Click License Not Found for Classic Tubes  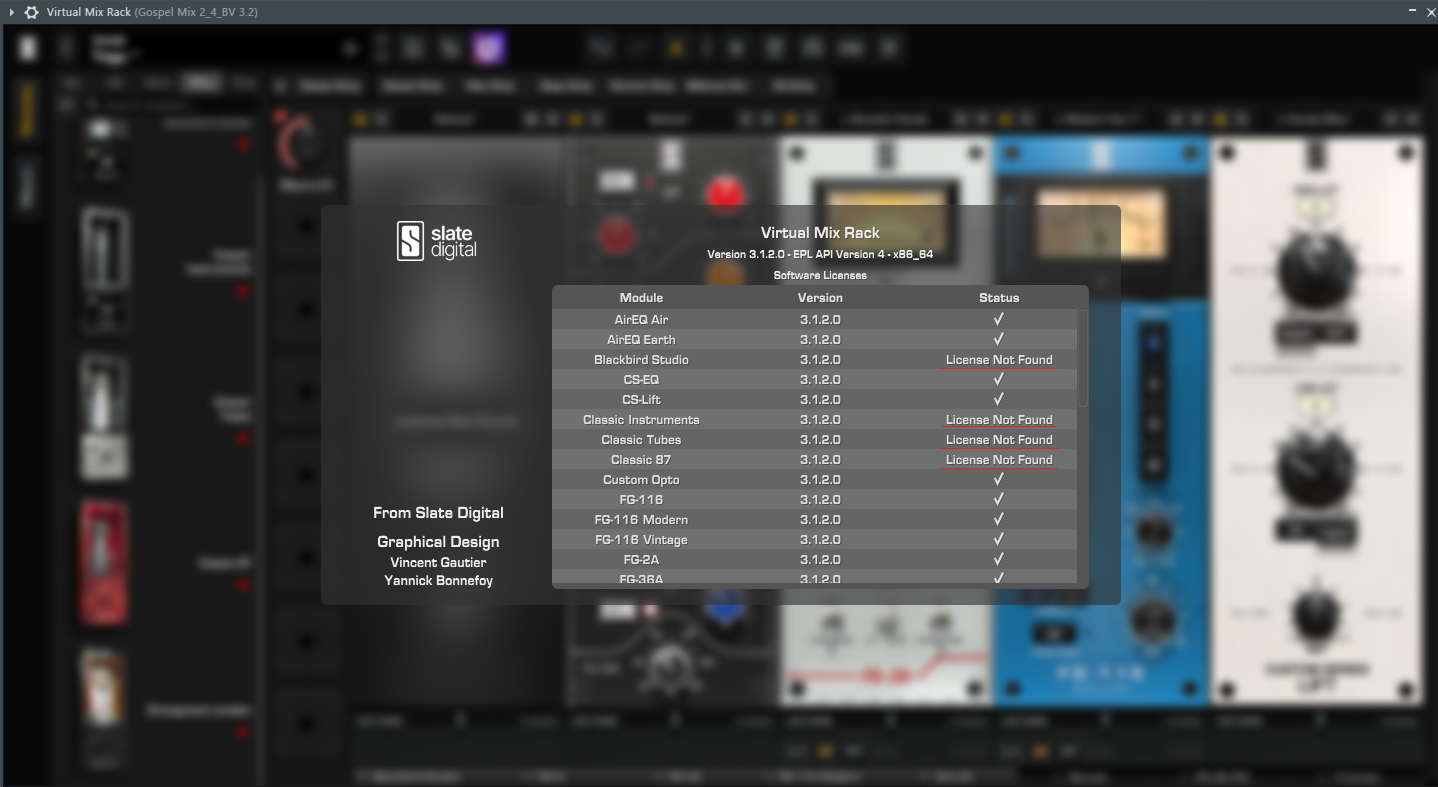coord(999,440)
